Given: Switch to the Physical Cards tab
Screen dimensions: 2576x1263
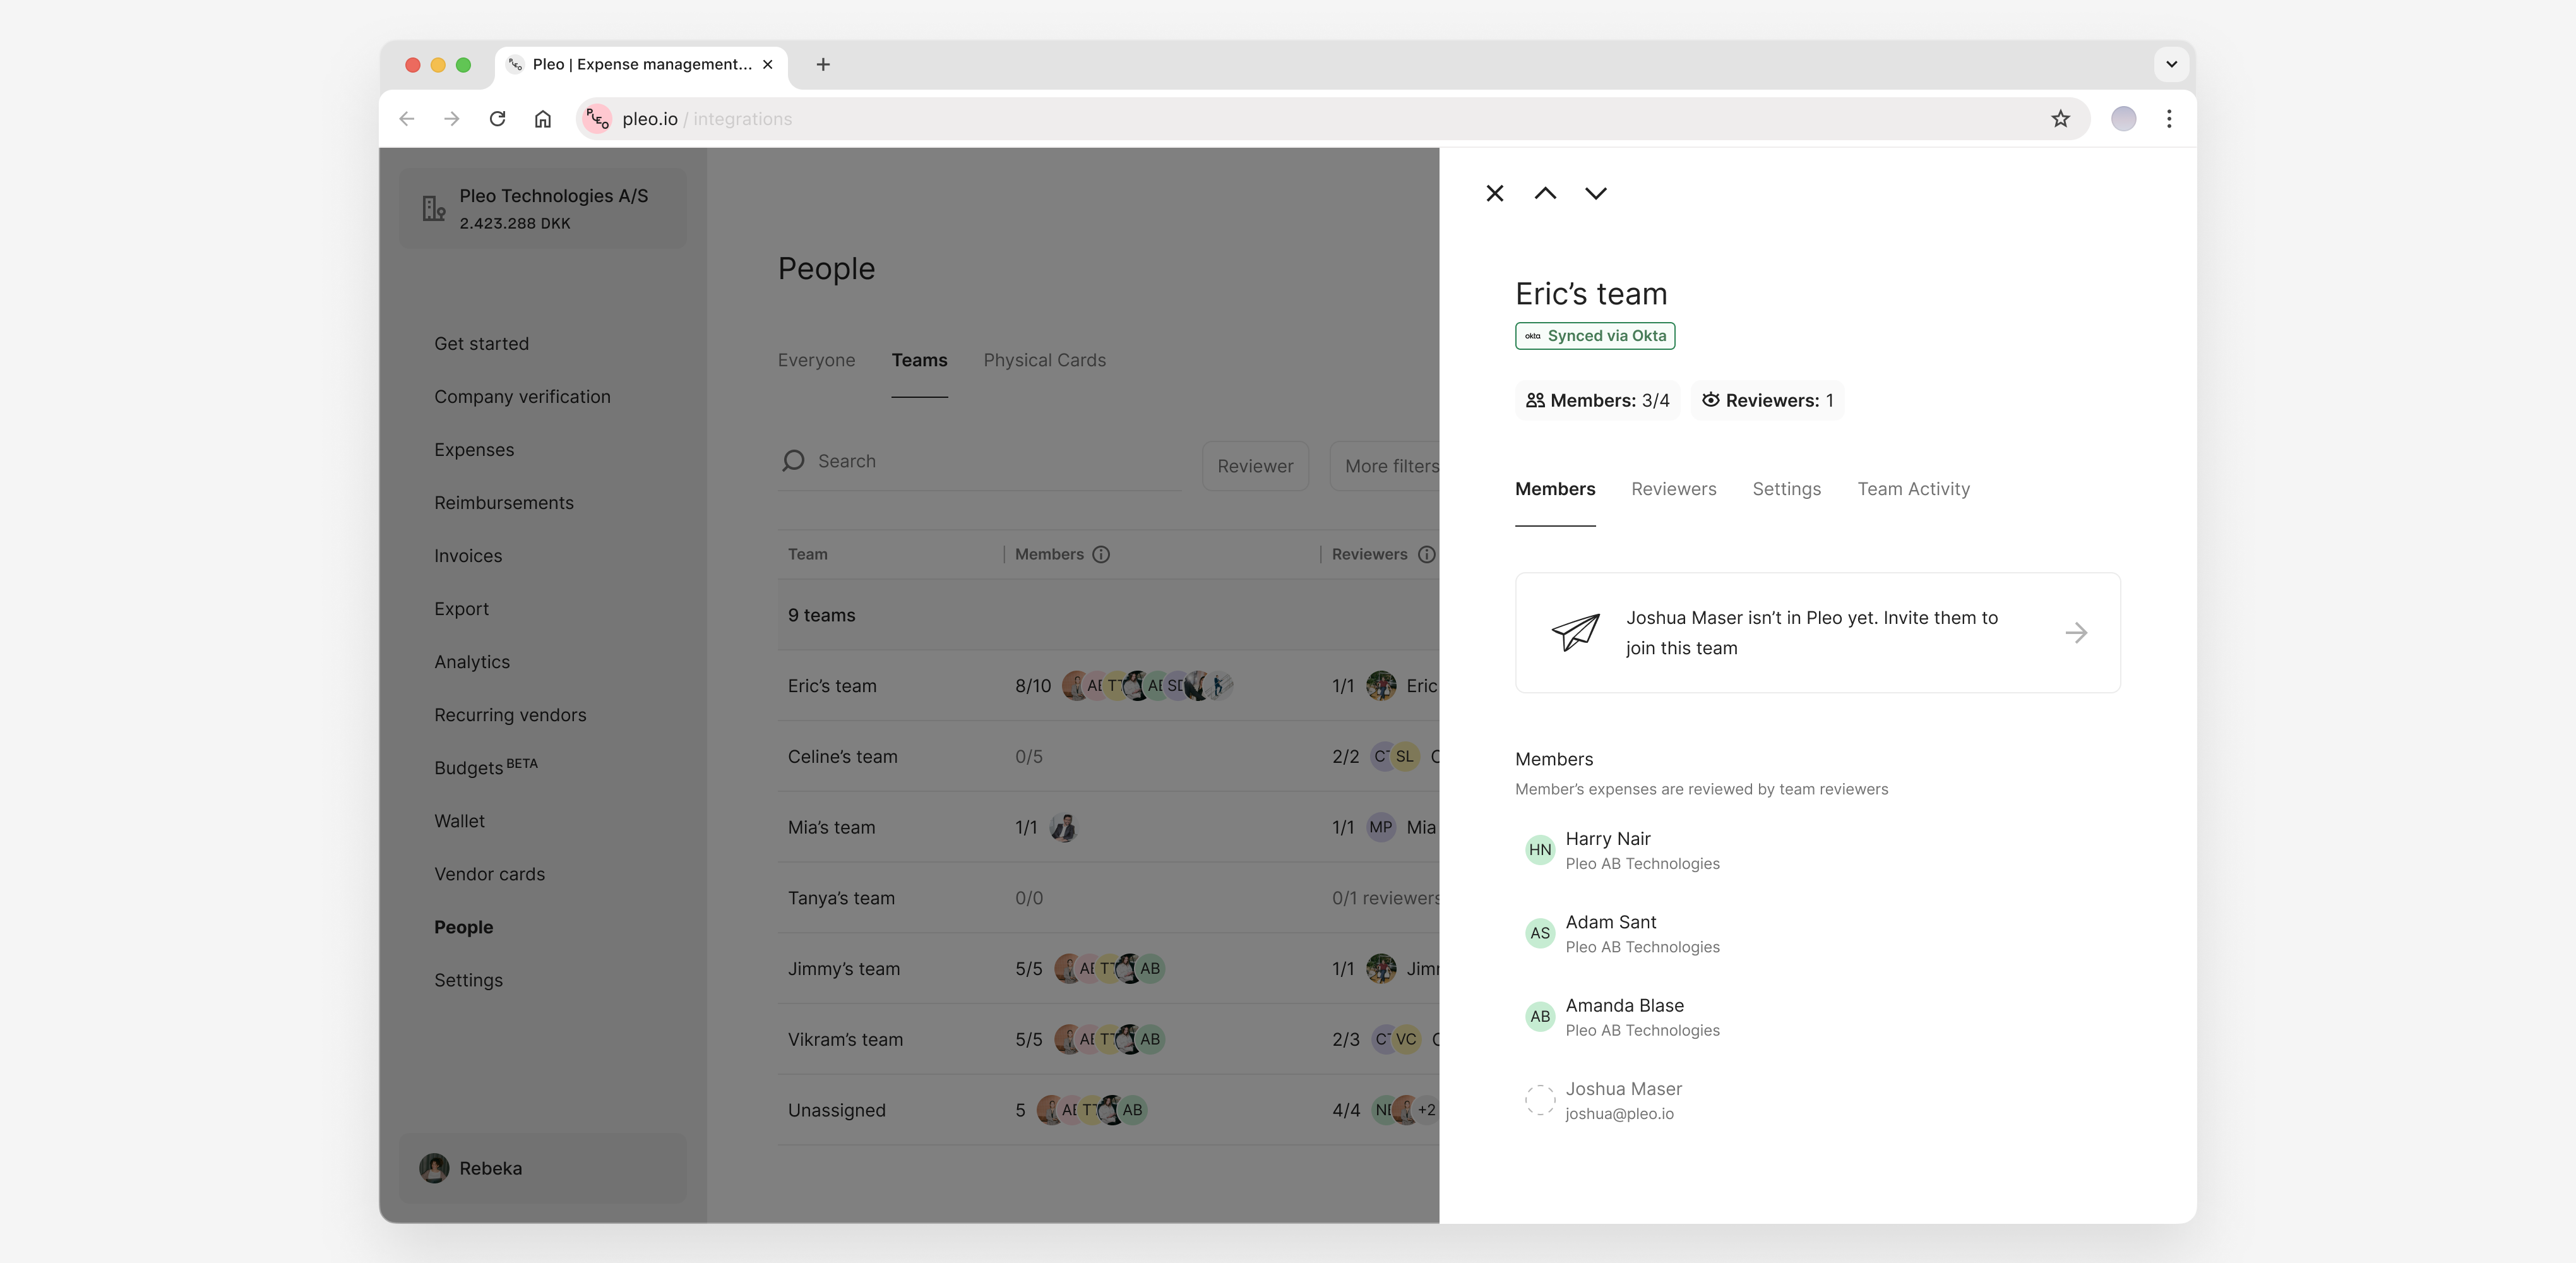Looking at the screenshot, I should pyautogui.click(x=1044, y=360).
